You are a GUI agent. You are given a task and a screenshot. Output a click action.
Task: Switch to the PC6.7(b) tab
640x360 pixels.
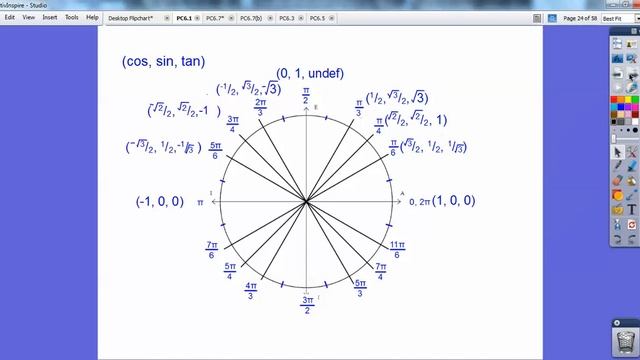[251, 18]
